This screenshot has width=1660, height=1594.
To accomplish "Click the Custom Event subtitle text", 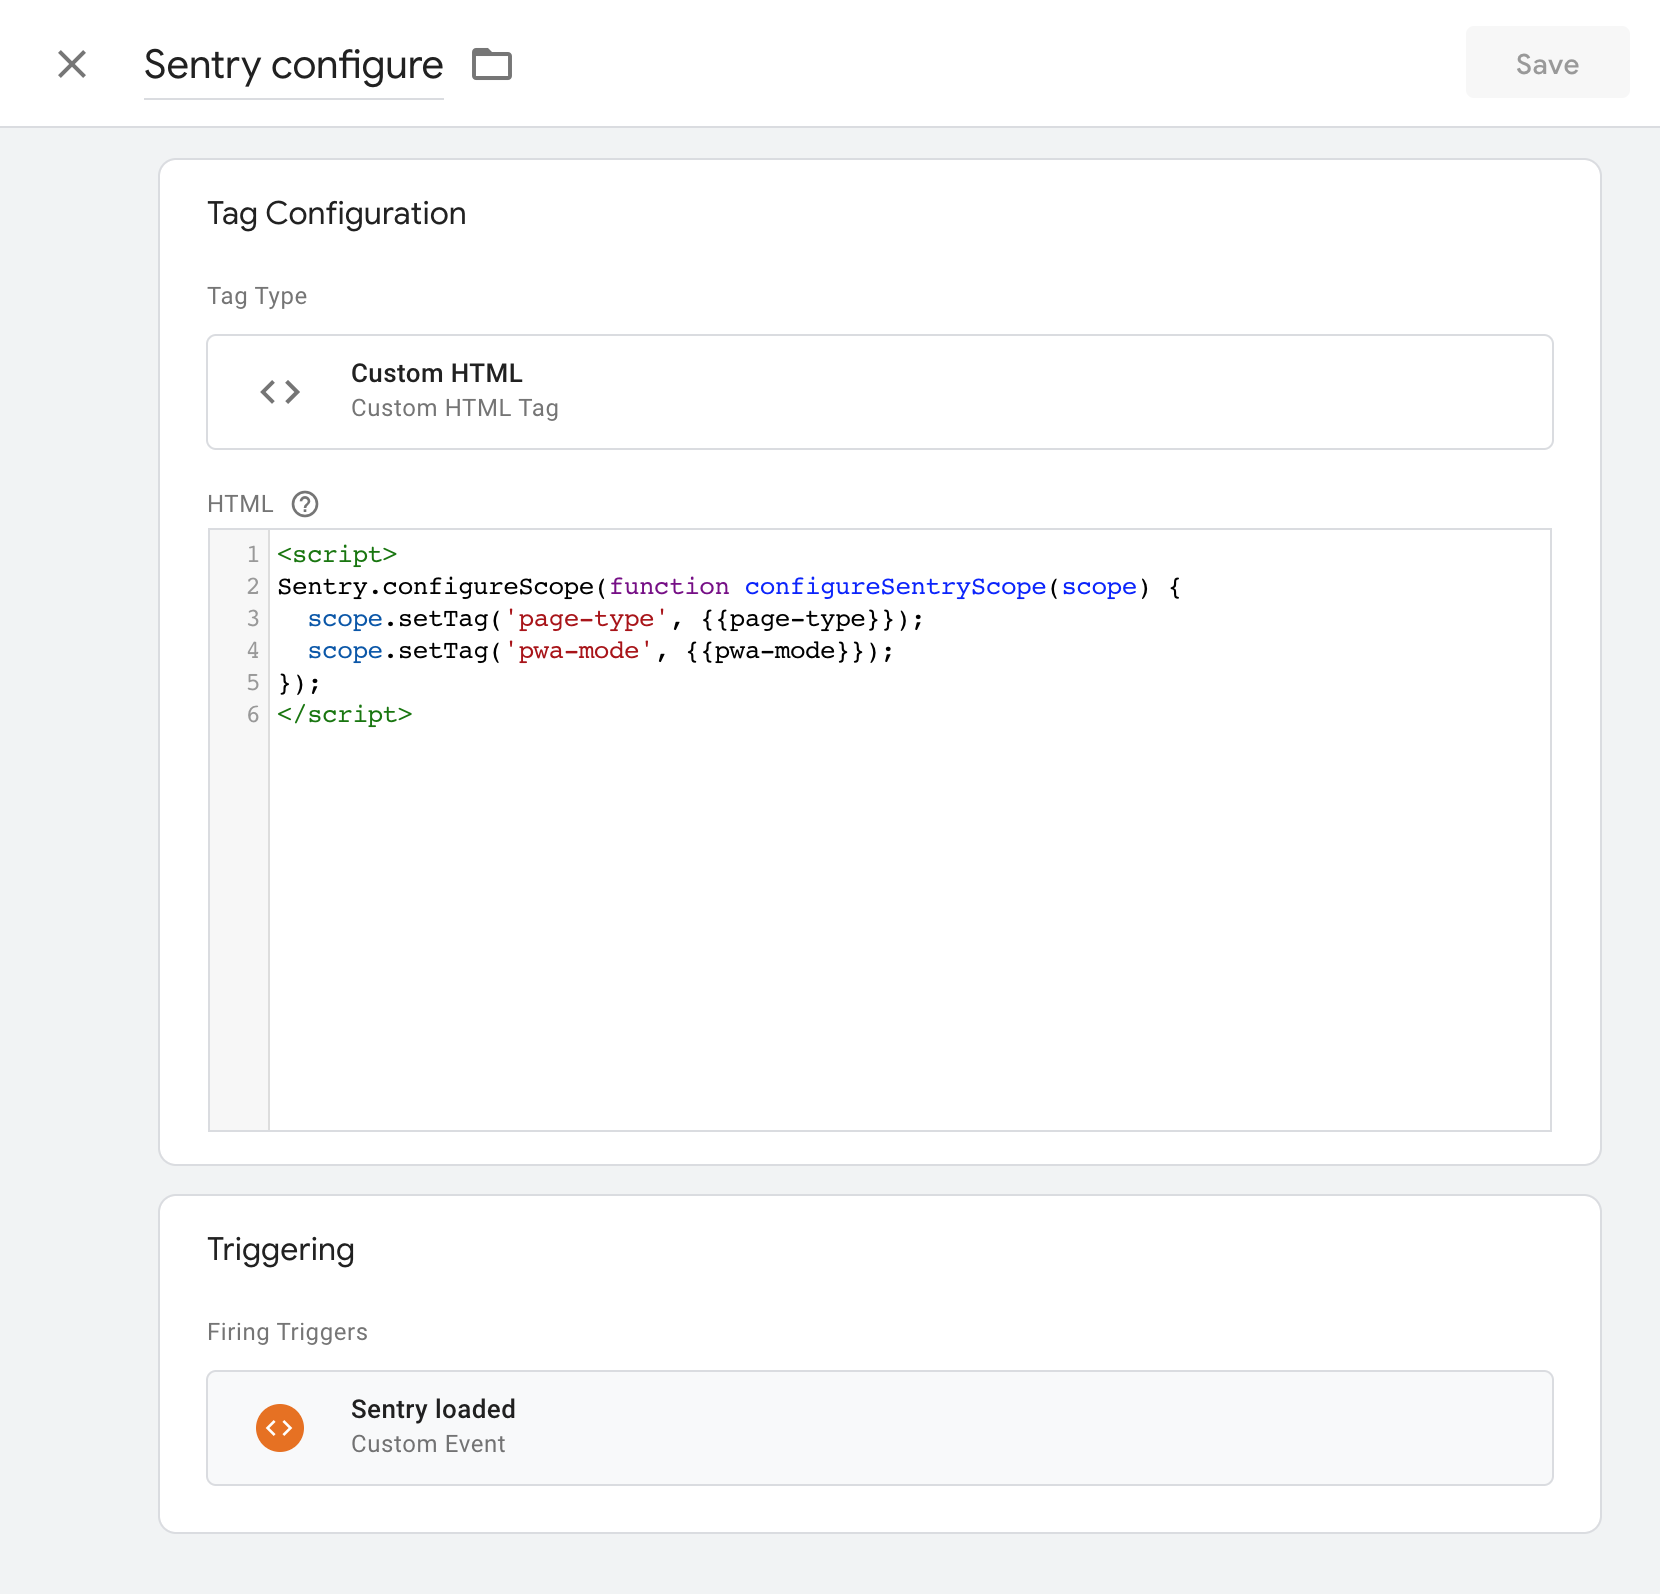I will click(428, 1444).
